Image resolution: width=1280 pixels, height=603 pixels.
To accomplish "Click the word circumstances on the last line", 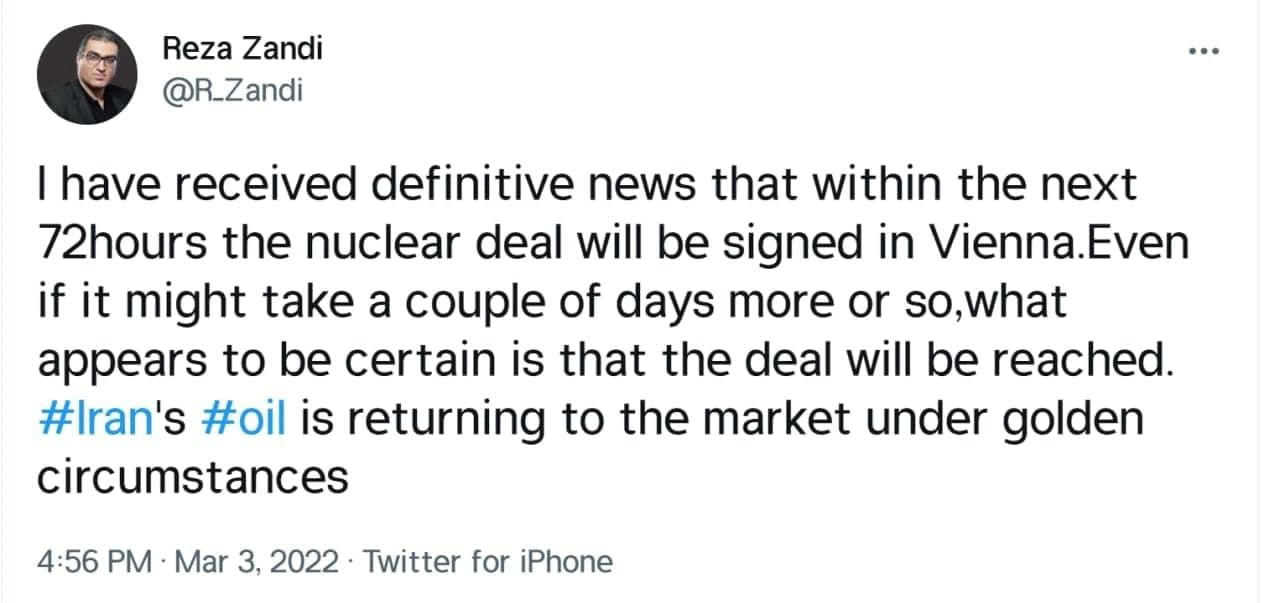I will (x=193, y=477).
